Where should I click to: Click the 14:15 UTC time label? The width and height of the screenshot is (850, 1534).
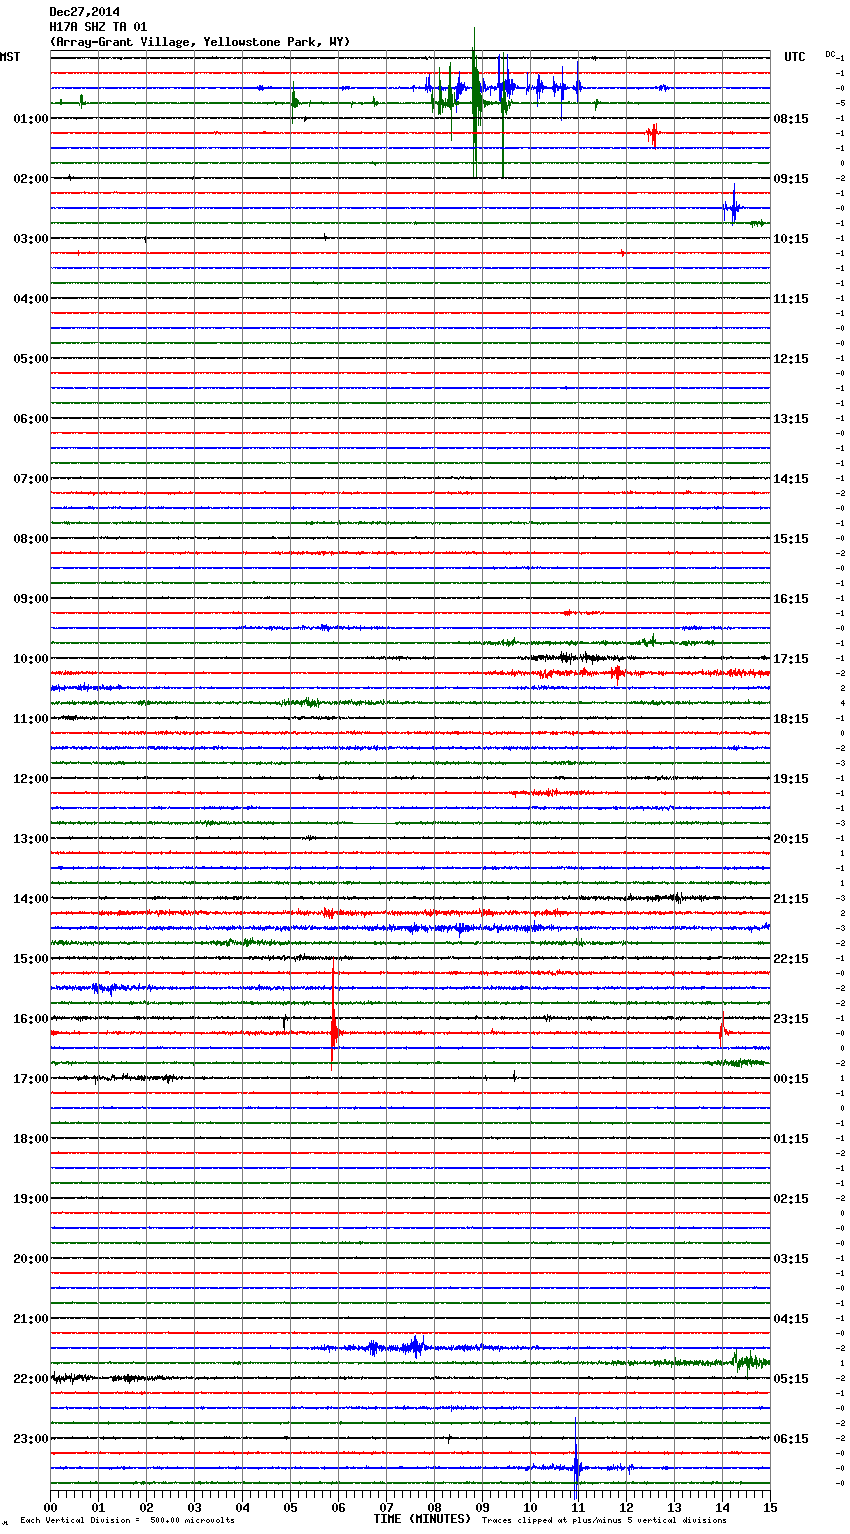[x=791, y=479]
